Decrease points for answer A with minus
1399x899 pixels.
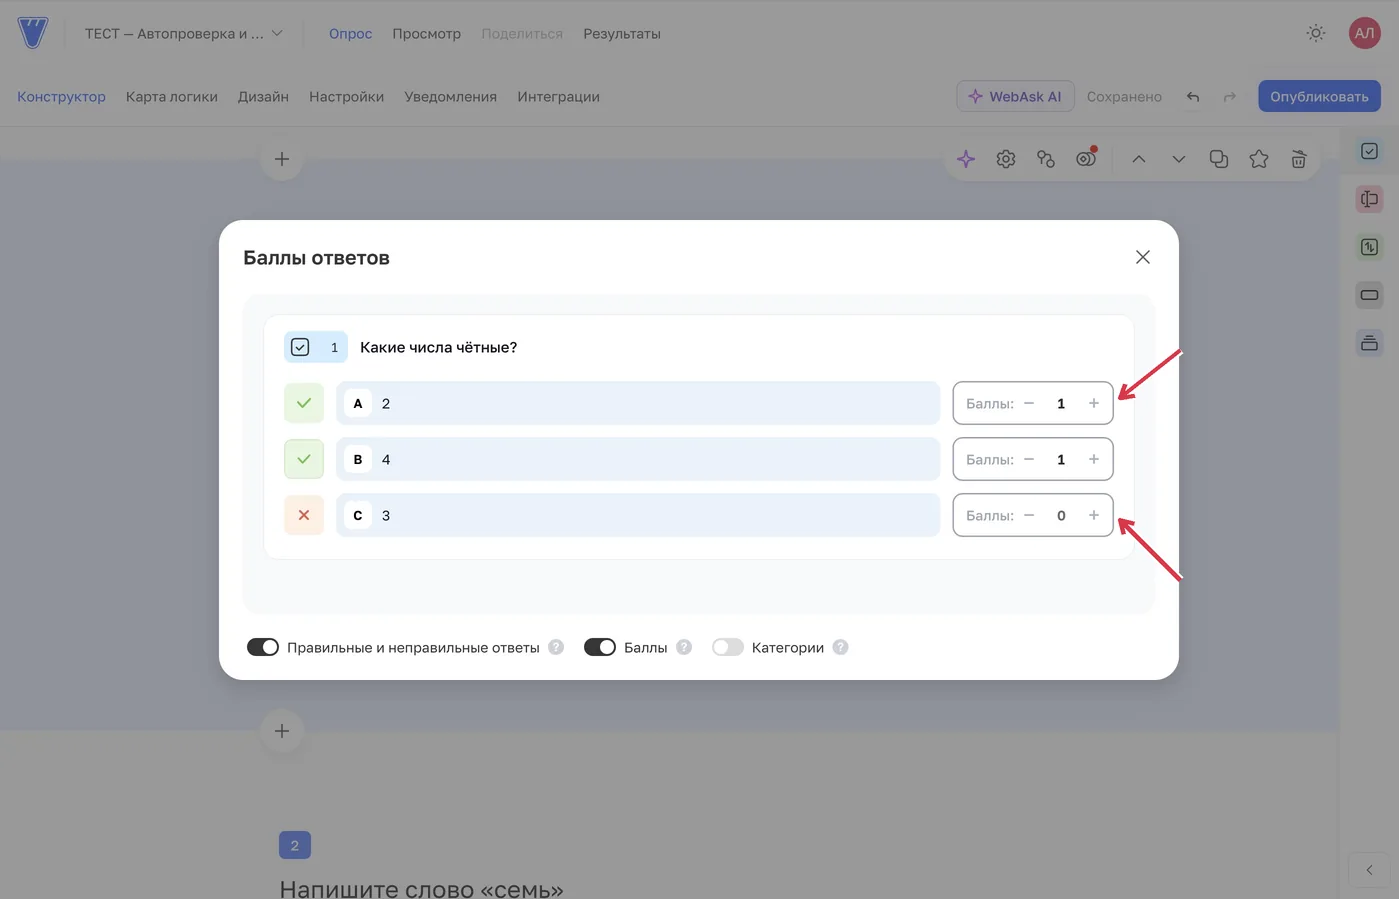[x=1029, y=403]
